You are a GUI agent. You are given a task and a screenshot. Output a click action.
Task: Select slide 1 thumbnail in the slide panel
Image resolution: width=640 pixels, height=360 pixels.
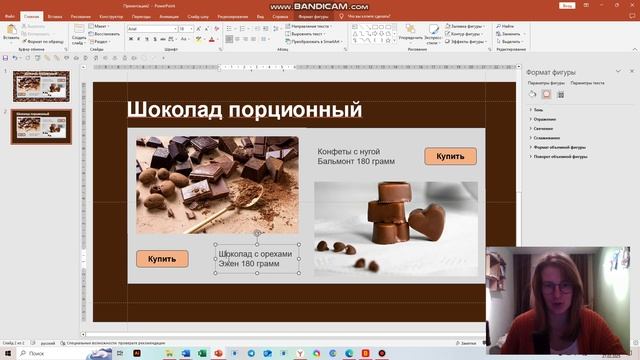click(41, 86)
